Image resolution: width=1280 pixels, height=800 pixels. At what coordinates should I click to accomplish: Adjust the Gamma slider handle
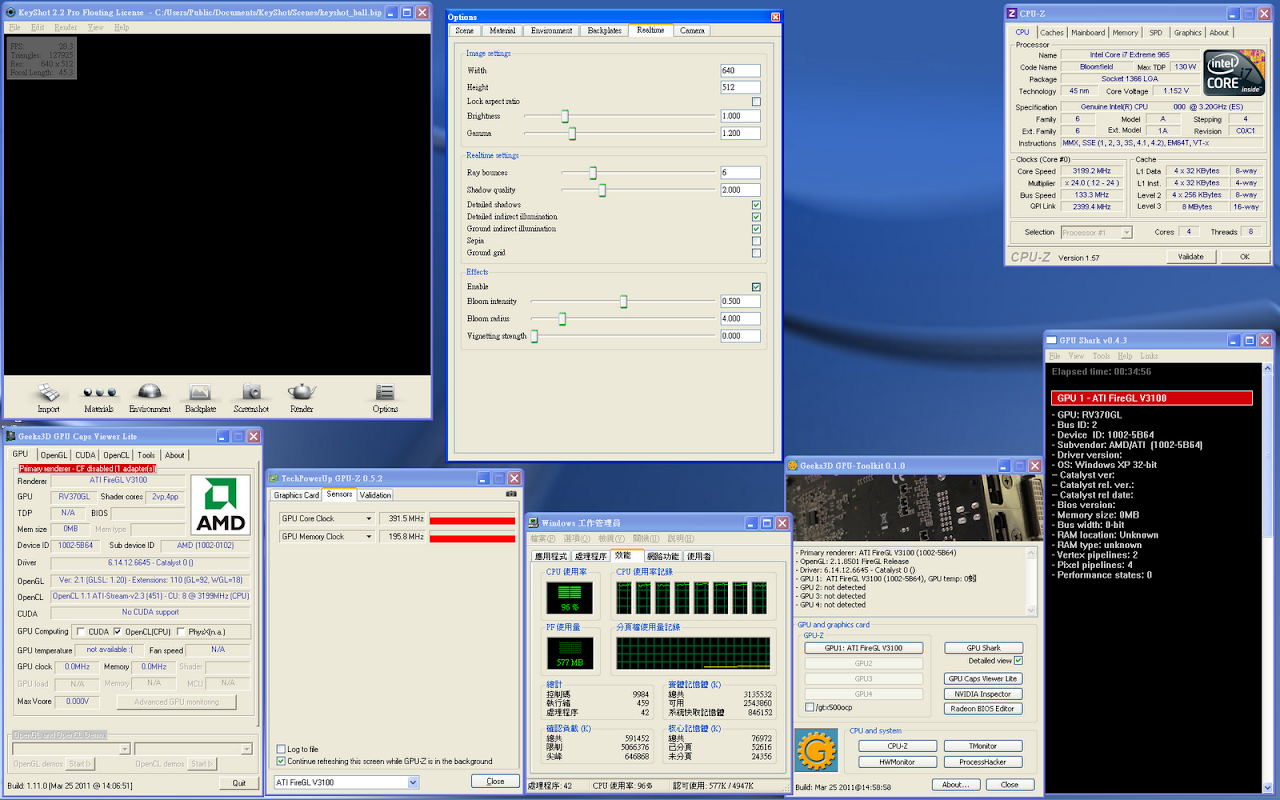point(572,133)
